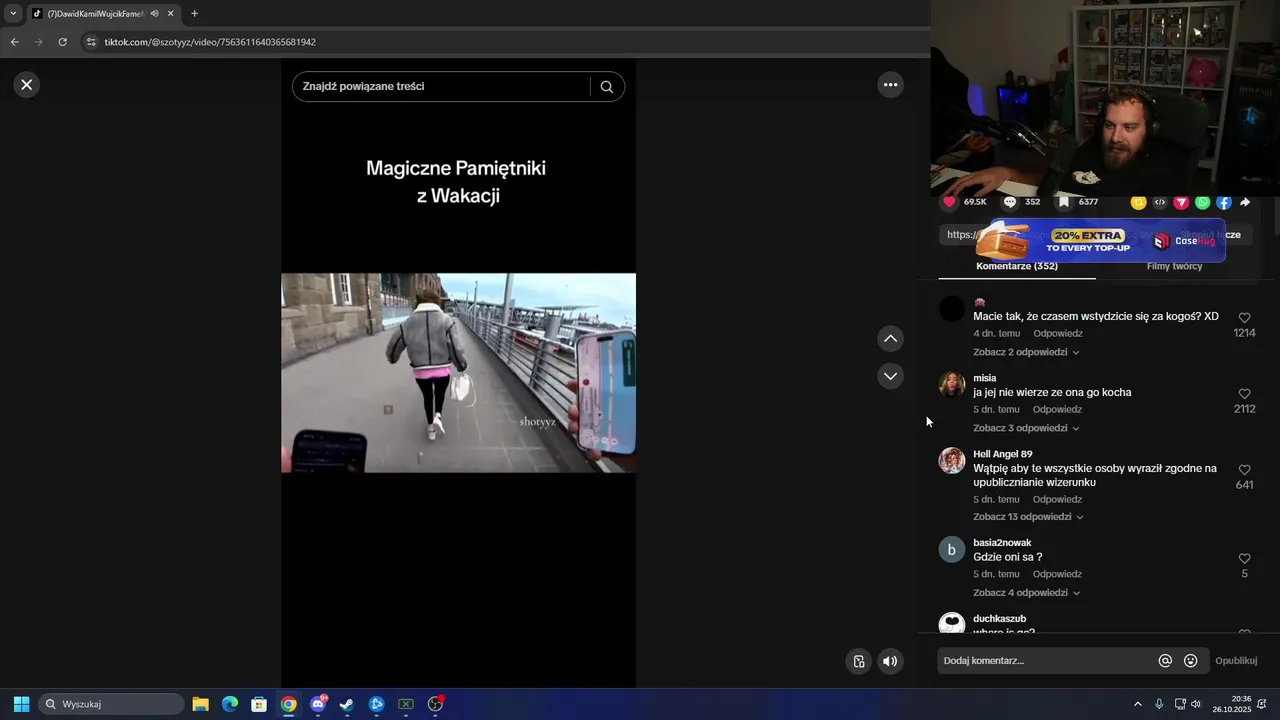Expand Zobacz 13 odpowiedzi replies
This screenshot has width=1280, height=720.
(x=1029, y=517)
